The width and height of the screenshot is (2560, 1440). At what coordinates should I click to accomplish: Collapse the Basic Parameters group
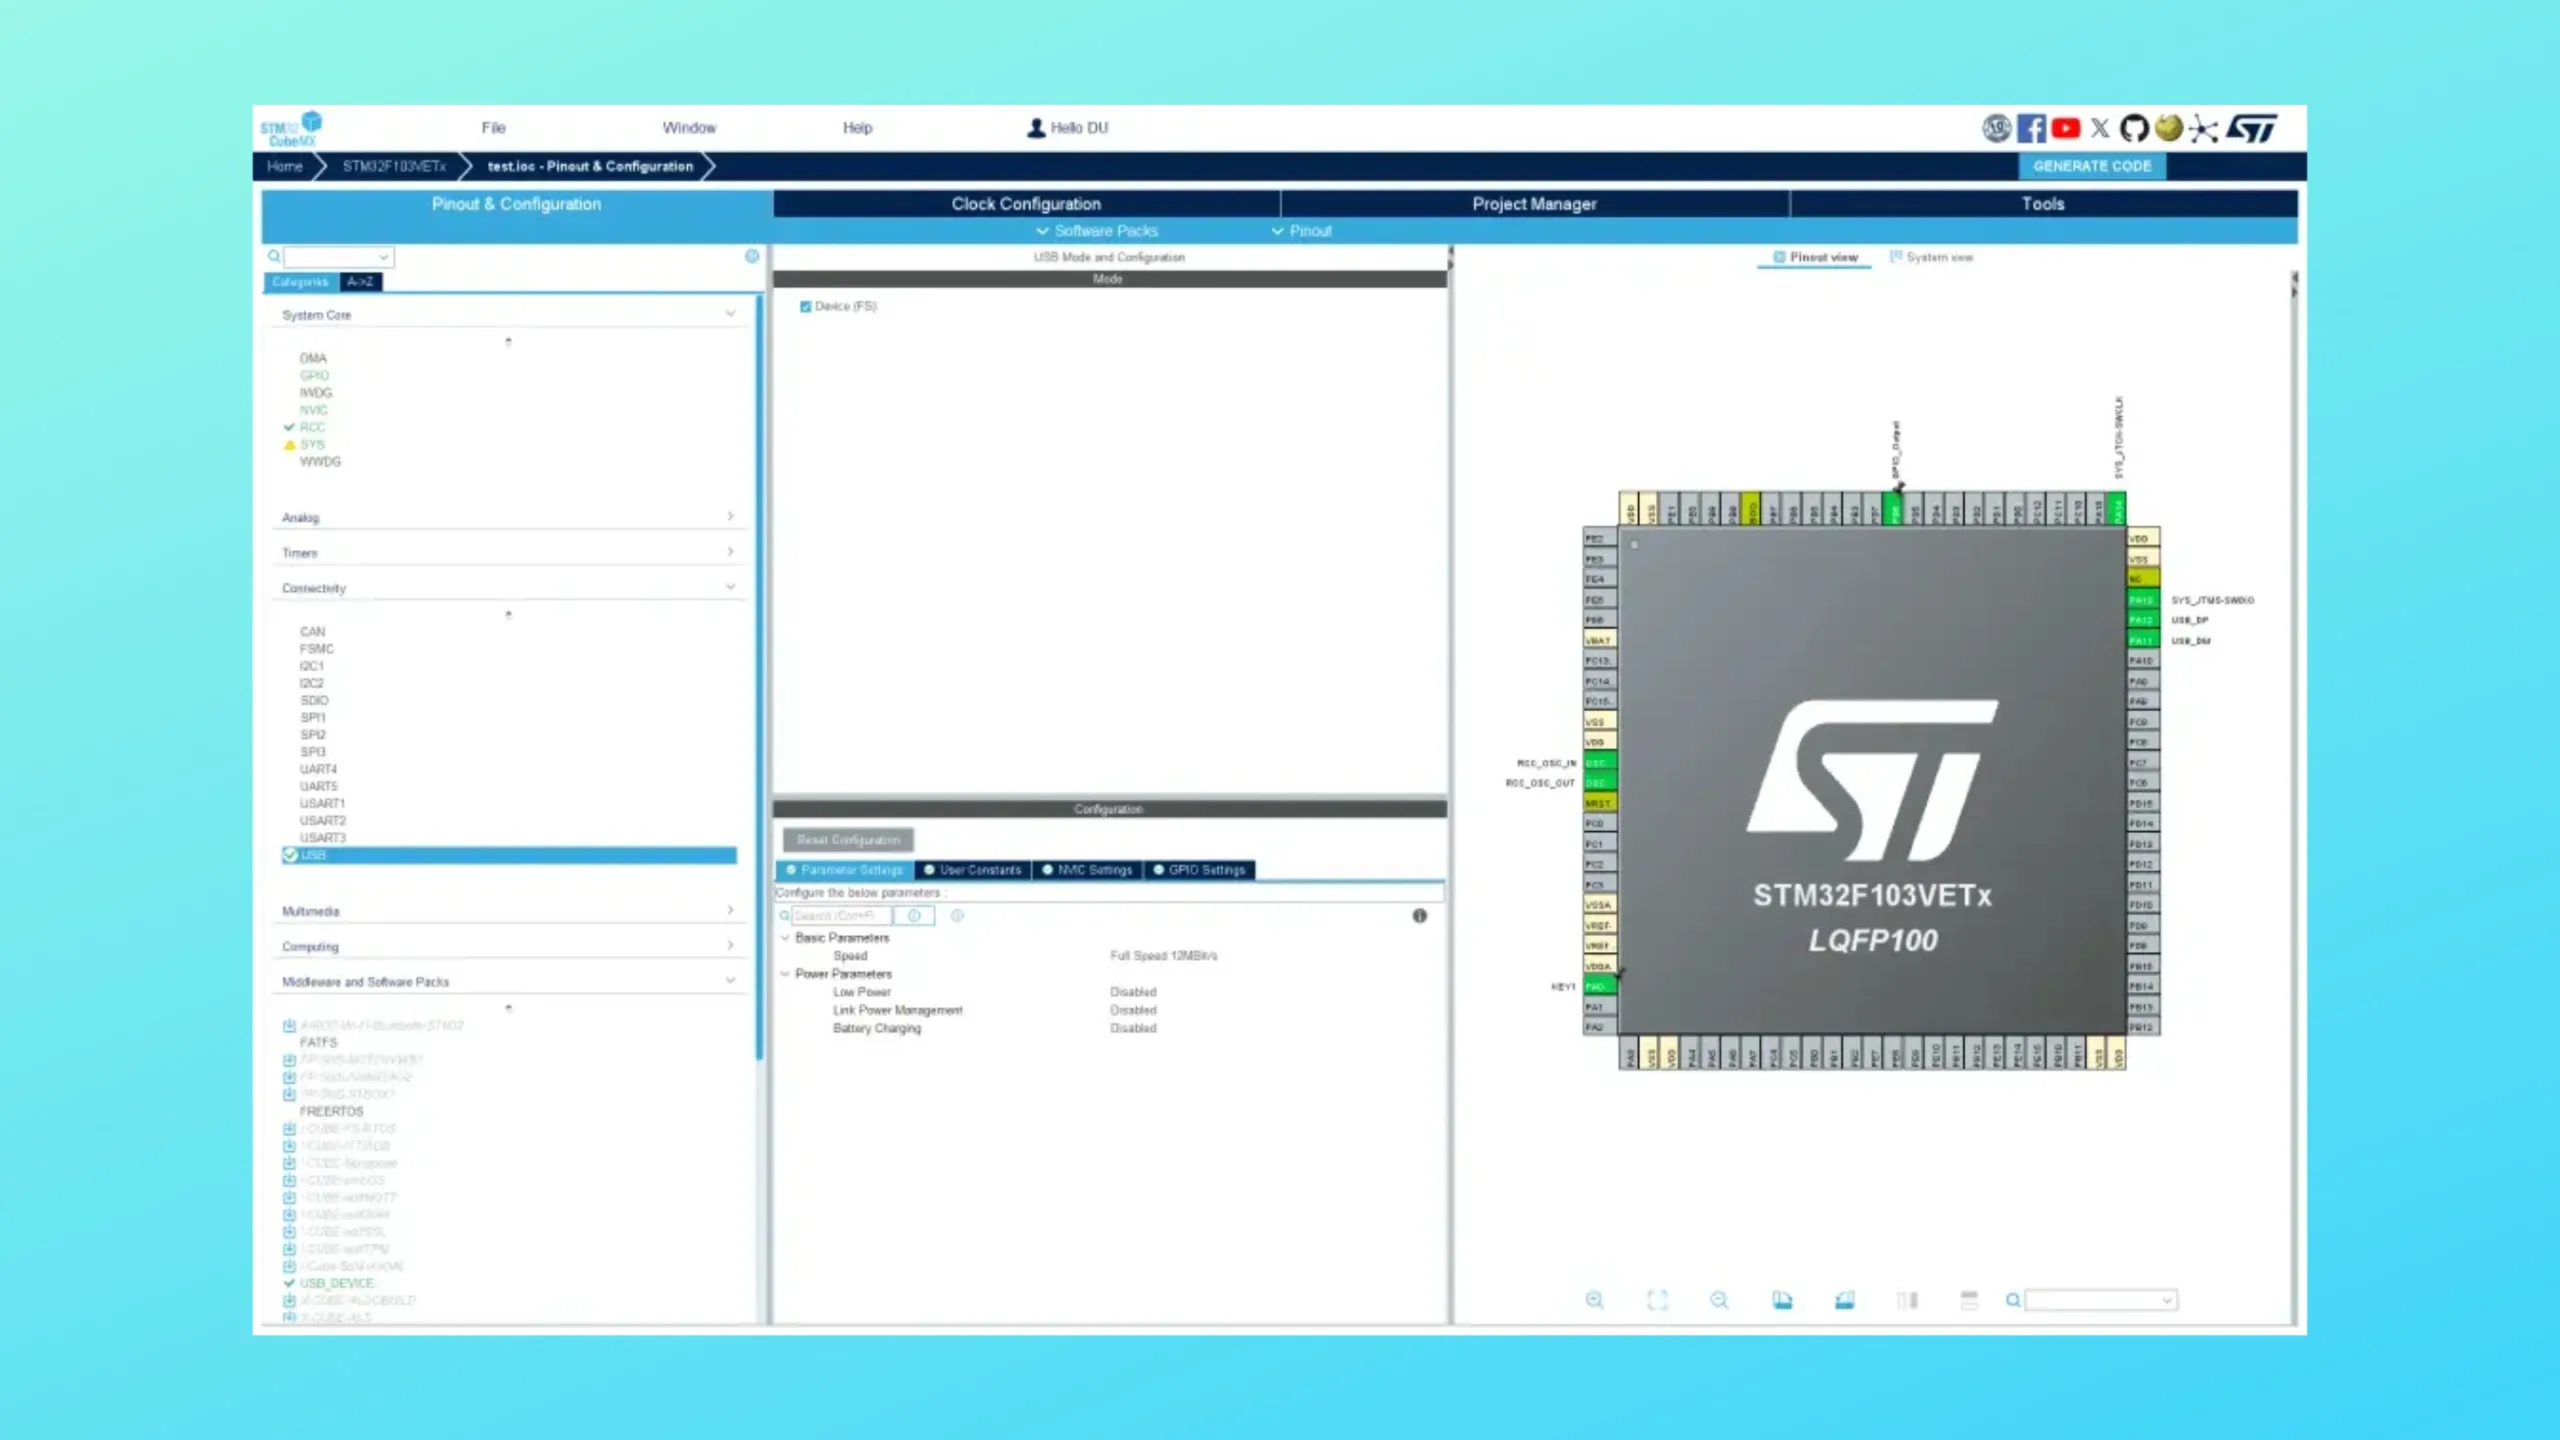pyautogui.click(x=785, y=938)
